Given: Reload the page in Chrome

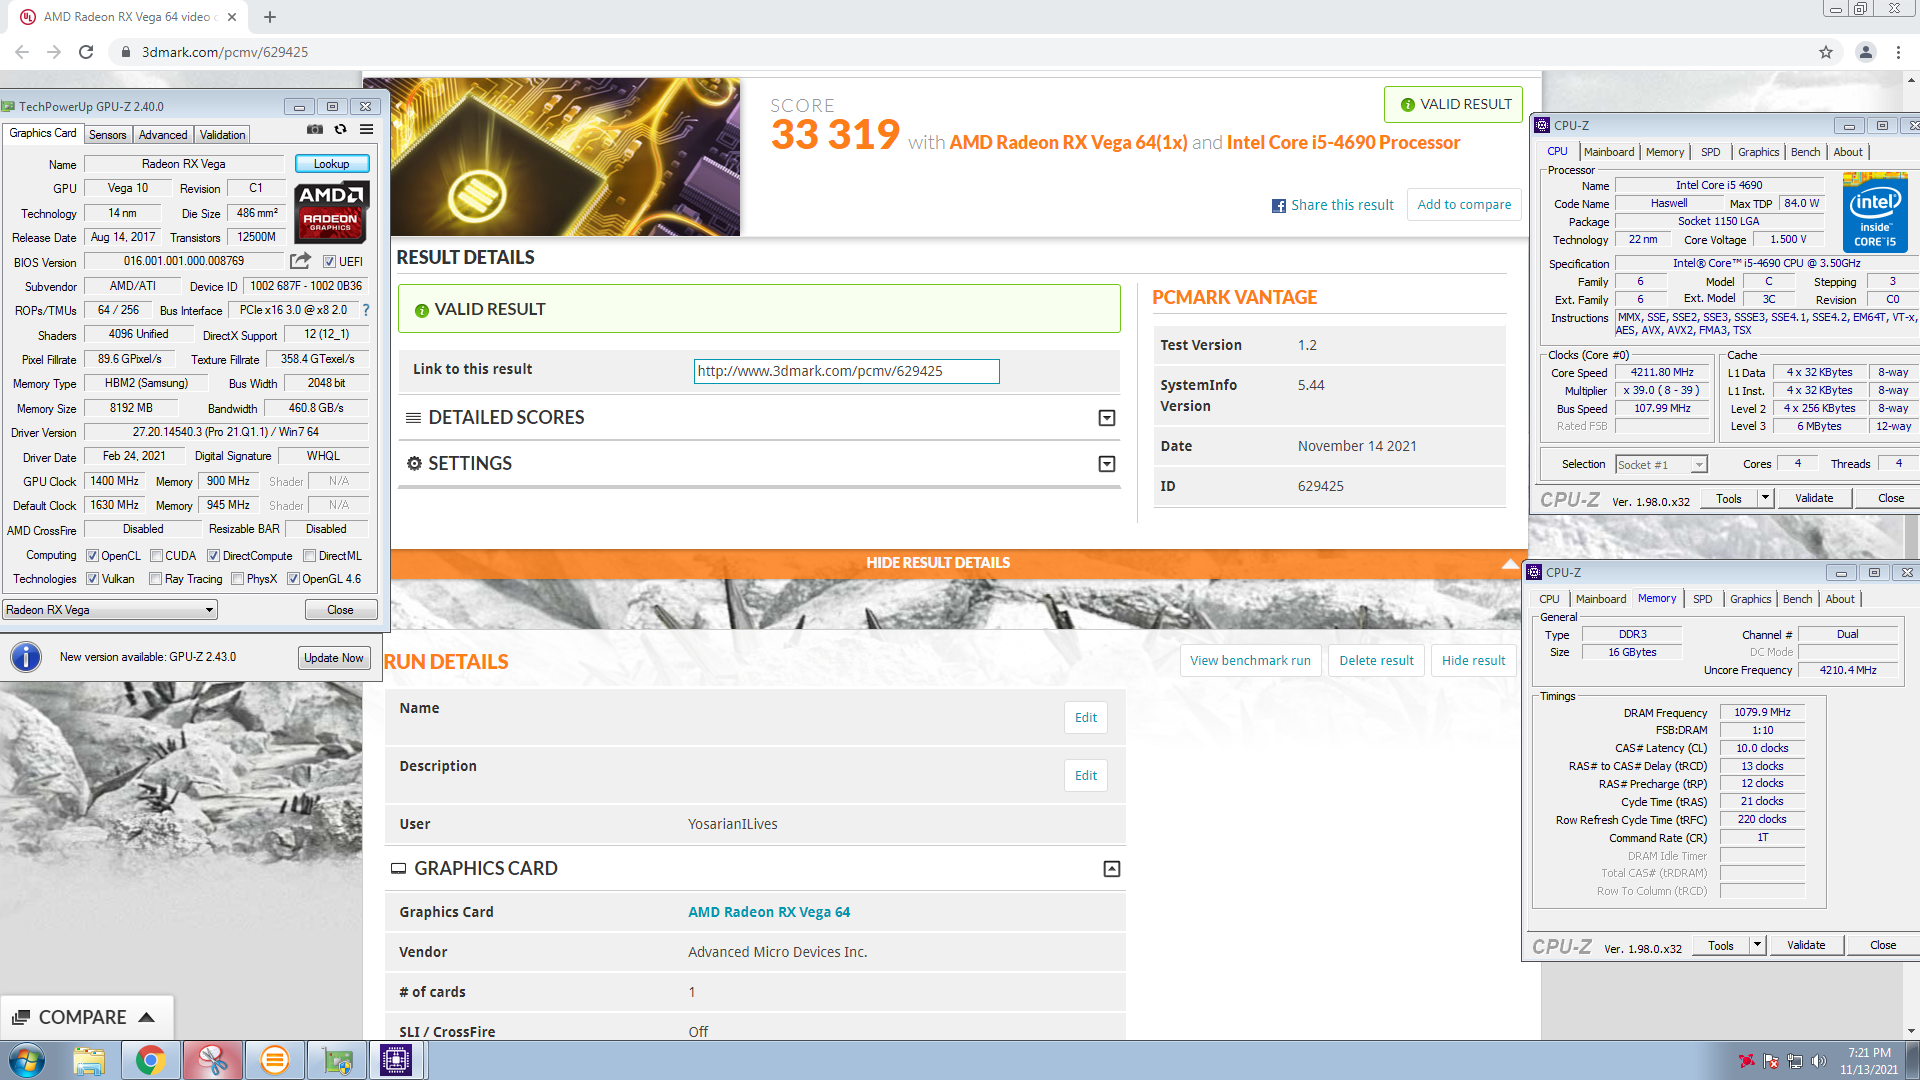Looking at the screenshot, I should pos(86,52).
